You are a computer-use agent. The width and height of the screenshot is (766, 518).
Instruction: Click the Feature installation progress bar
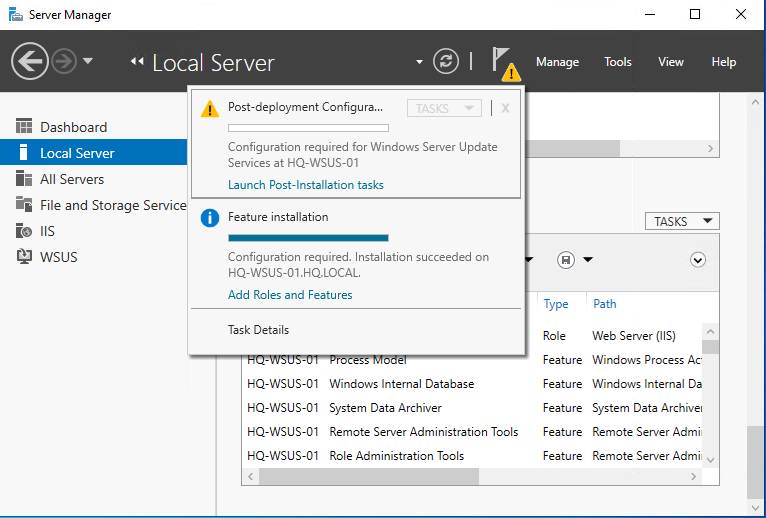(308, 238)
